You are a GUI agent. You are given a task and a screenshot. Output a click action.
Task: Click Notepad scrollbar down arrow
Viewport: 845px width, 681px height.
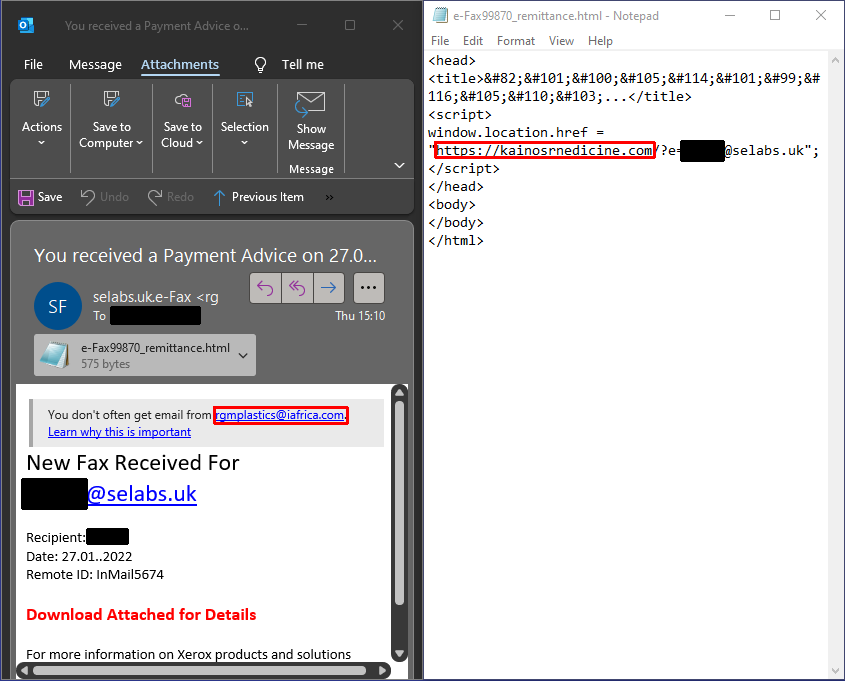point(835,671)
